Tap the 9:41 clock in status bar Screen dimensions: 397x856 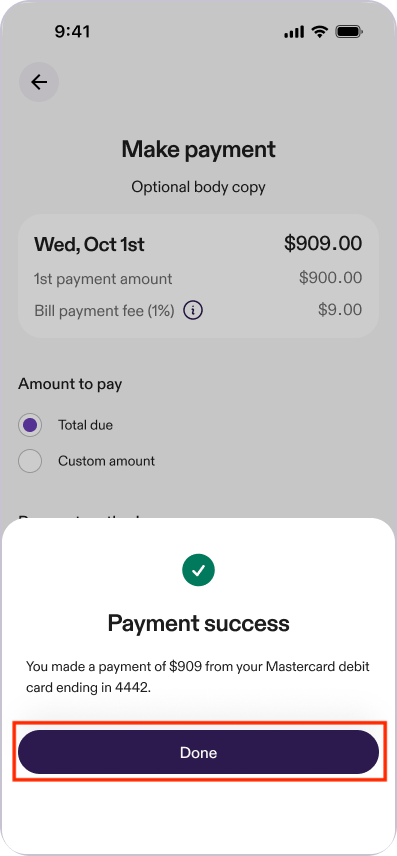pyautogui.click(x=72, y=32)
